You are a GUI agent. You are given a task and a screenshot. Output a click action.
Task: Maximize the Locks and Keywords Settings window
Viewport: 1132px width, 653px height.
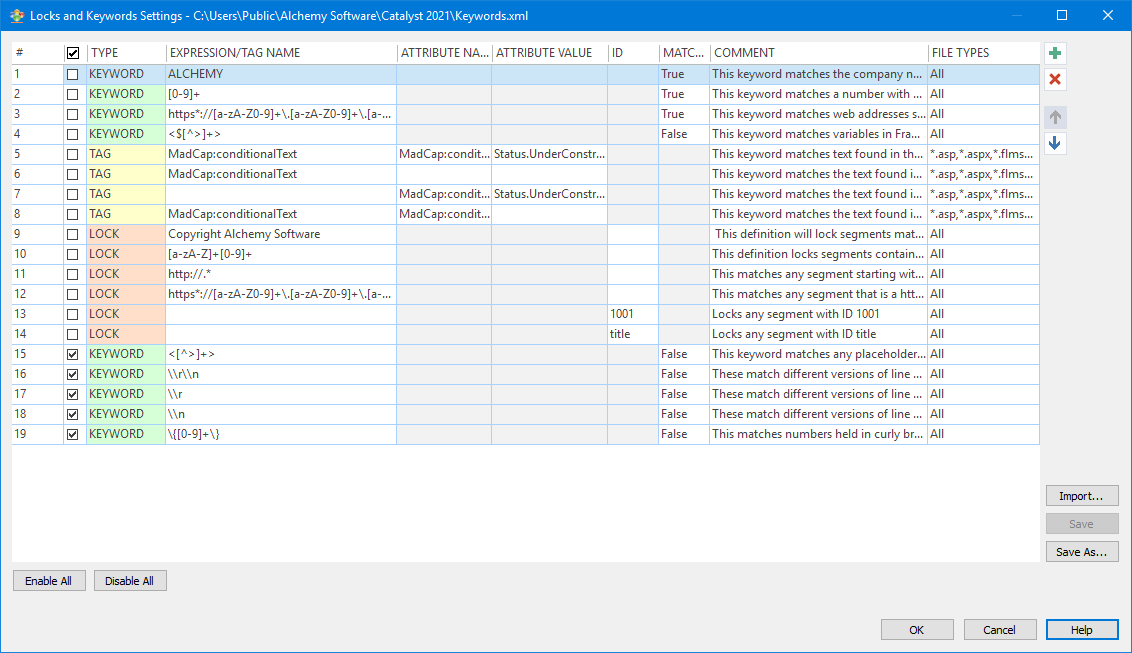coord(1062,15)
